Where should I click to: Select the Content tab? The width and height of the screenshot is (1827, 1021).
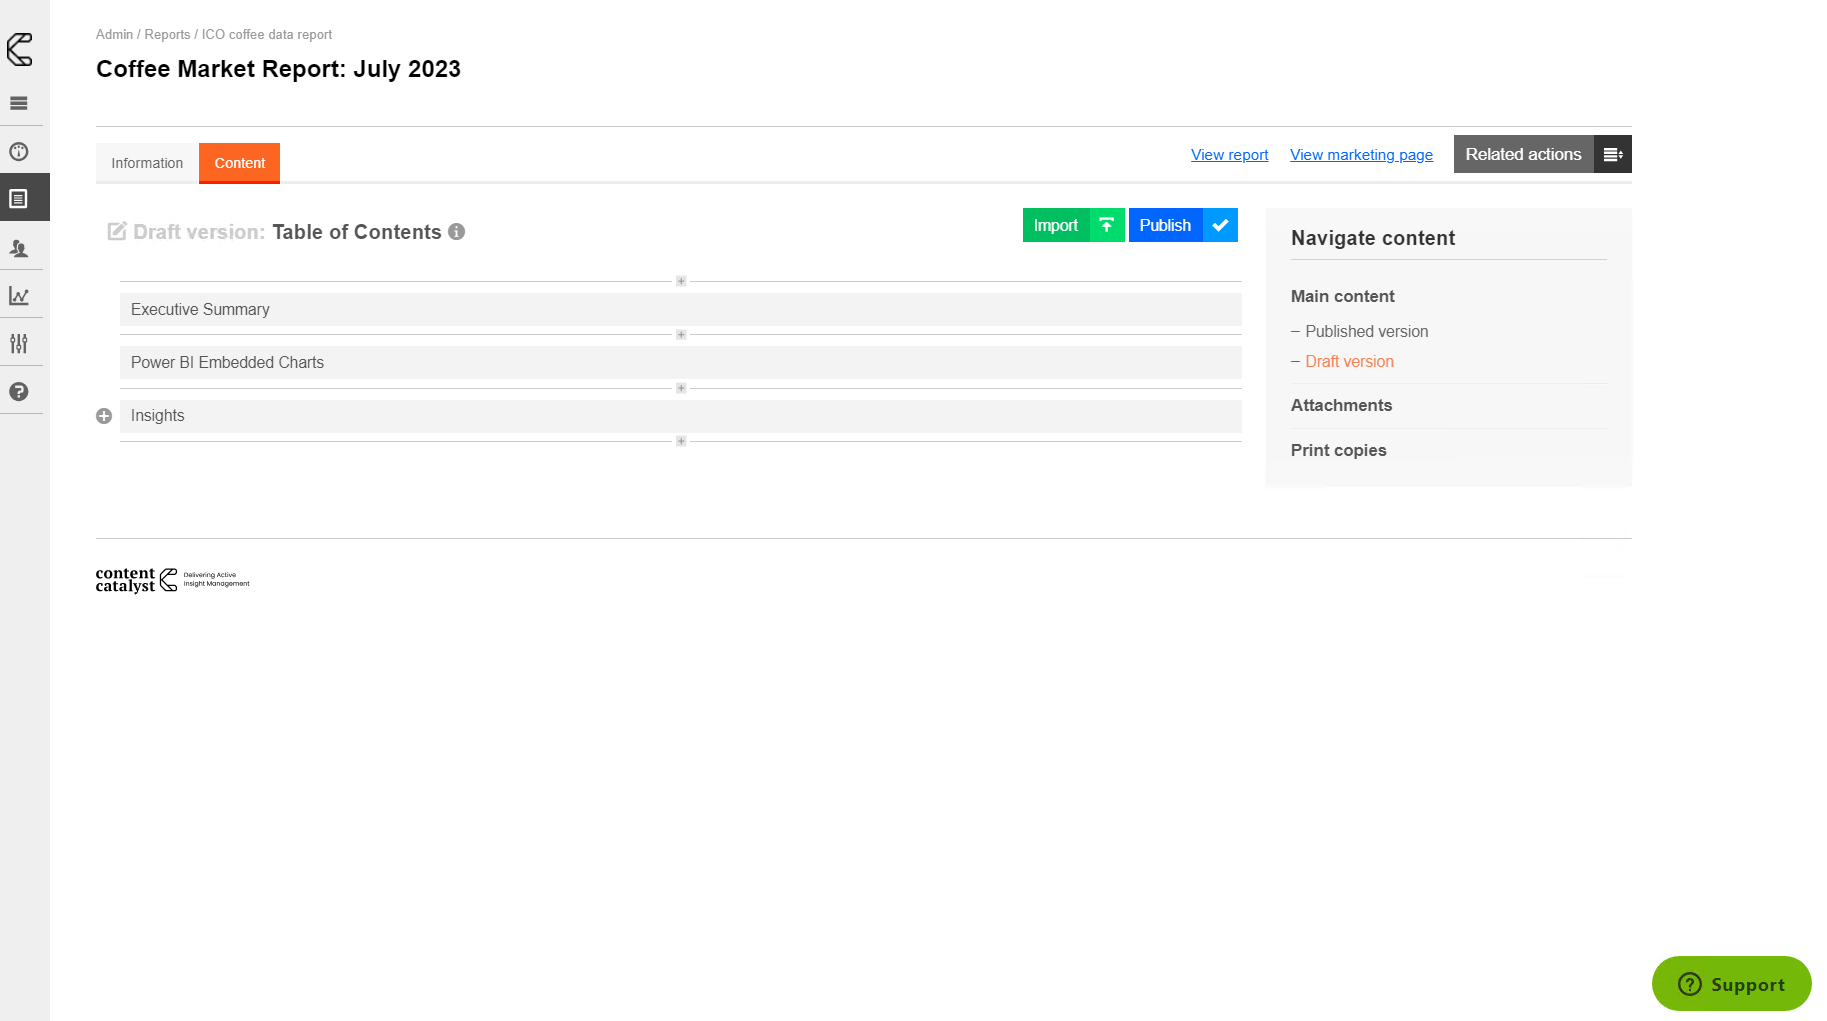click(240, 163)
